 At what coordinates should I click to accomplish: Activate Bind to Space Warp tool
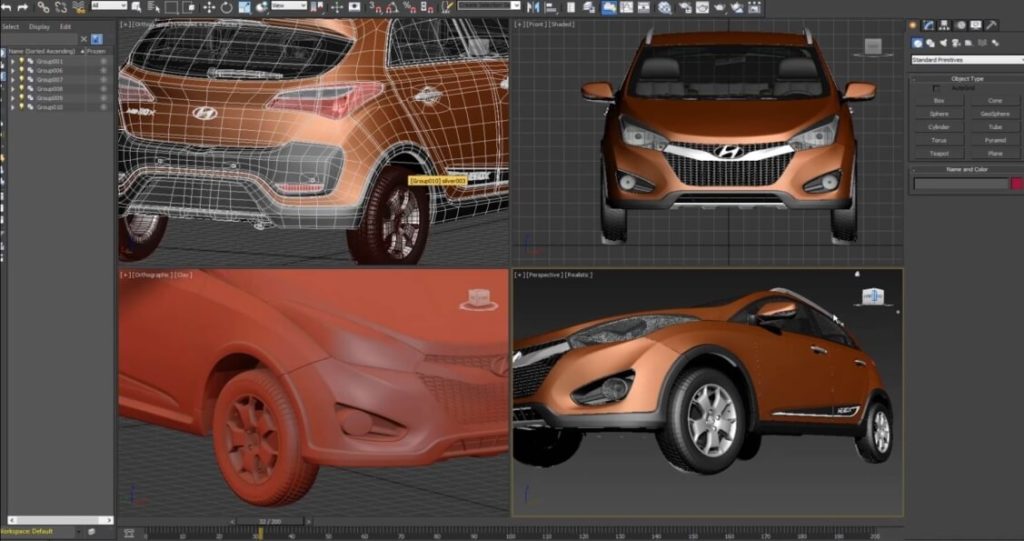pos(79,7)
